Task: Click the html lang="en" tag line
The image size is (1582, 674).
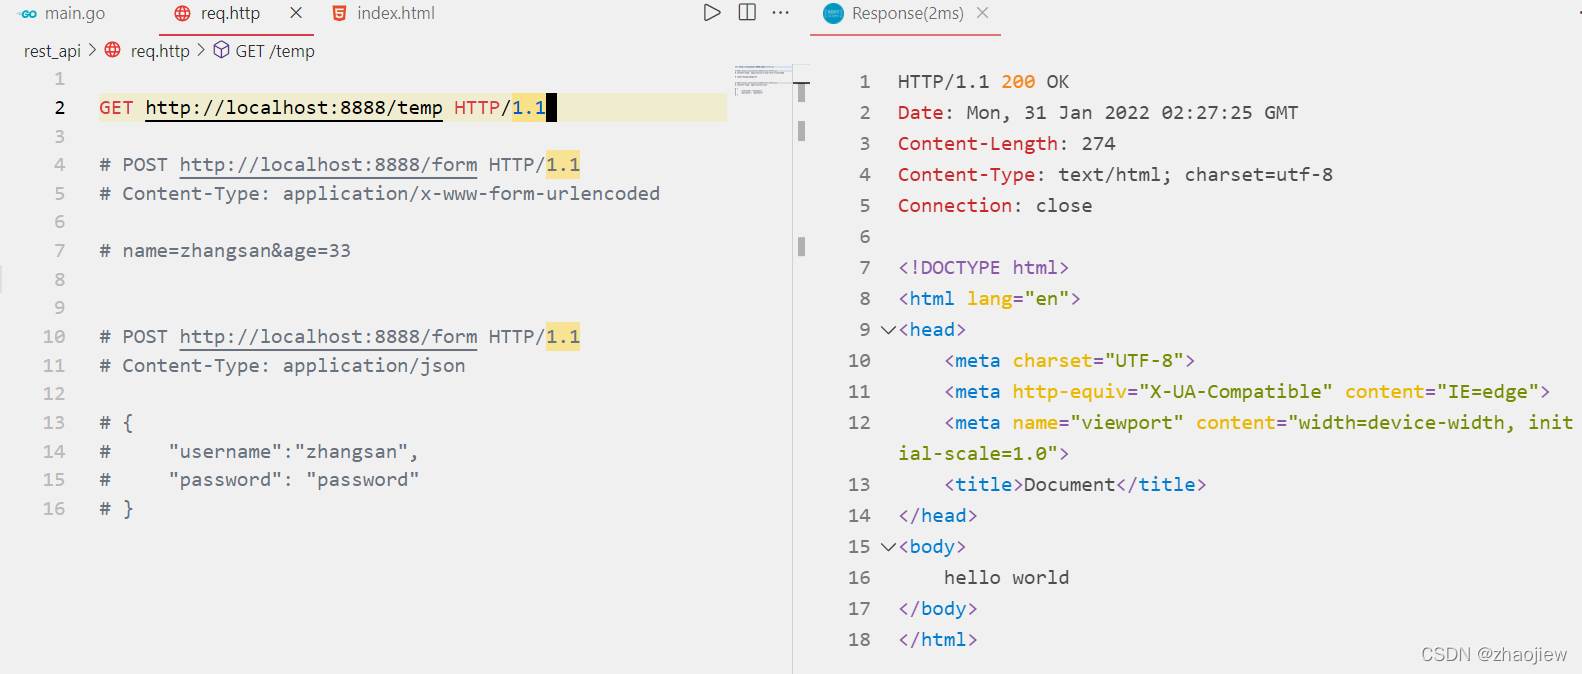Action: point(989,299)
